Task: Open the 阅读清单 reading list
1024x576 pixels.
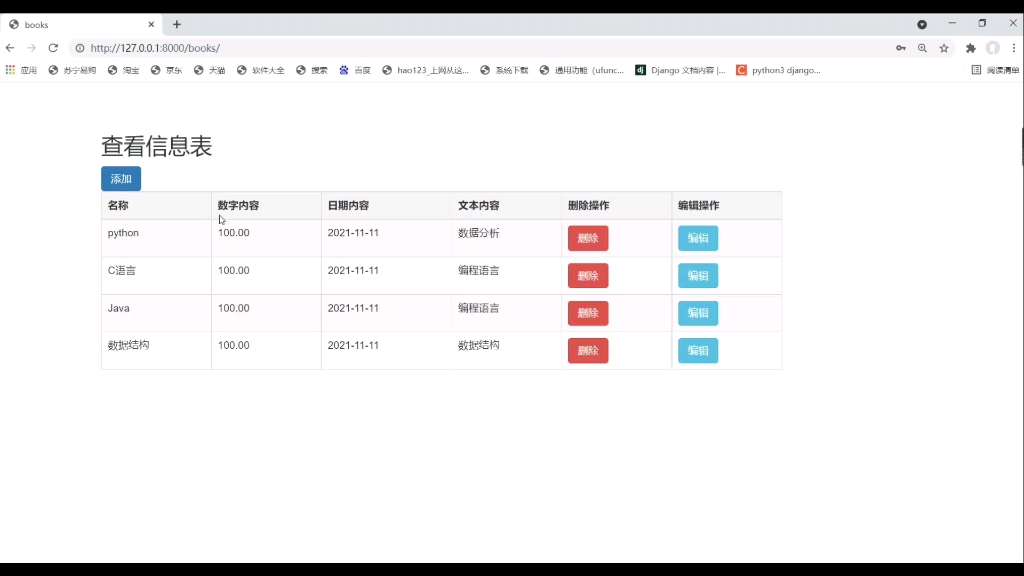Action: click(994, 70)
